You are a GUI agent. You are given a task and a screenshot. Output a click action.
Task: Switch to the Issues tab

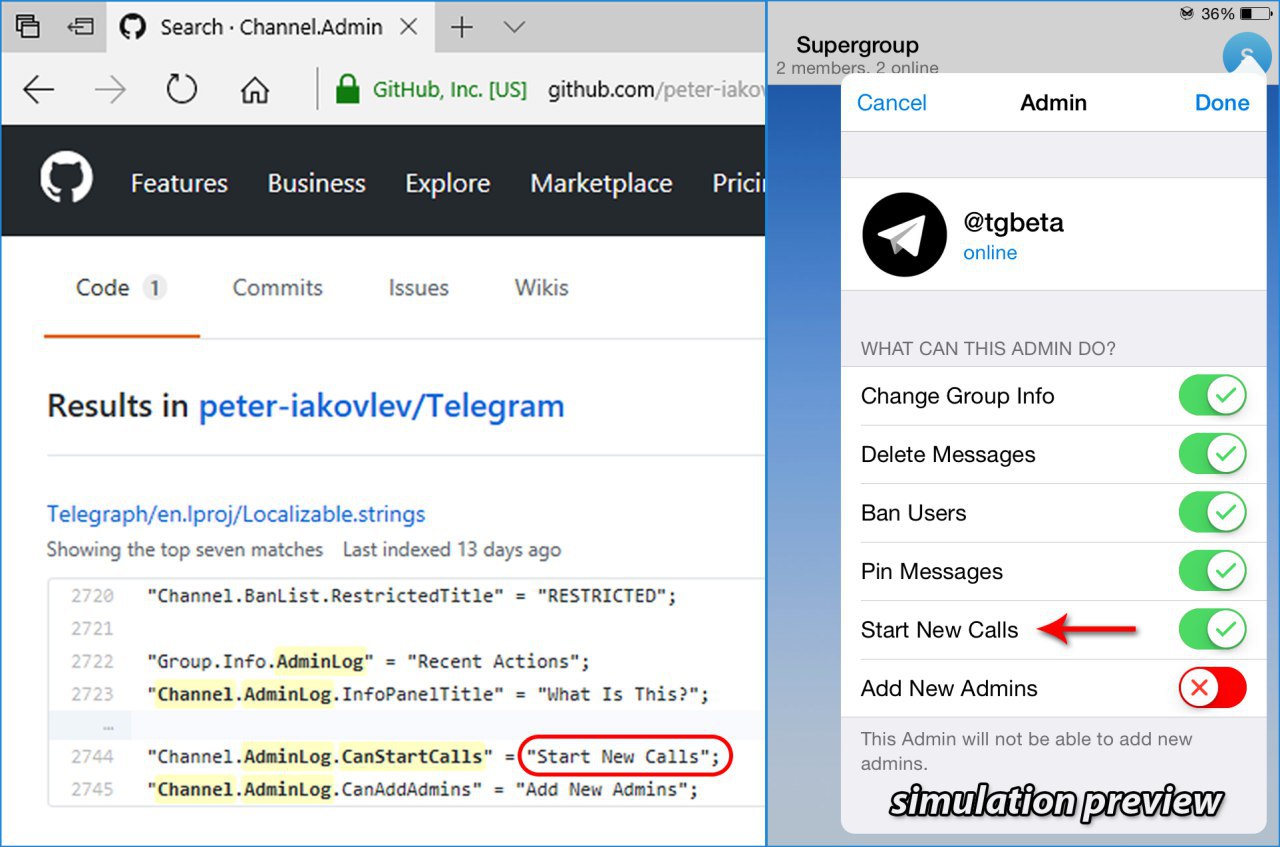(x=418, y=288)
